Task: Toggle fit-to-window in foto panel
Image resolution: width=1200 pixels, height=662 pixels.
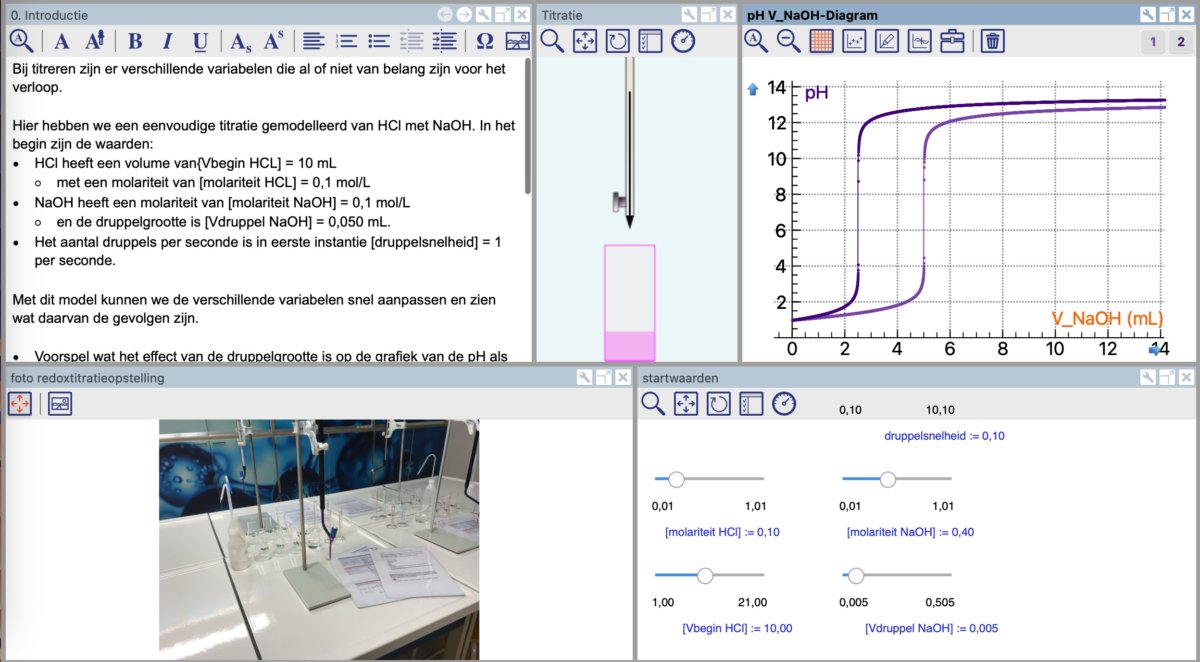Action: tap(21, 404)
